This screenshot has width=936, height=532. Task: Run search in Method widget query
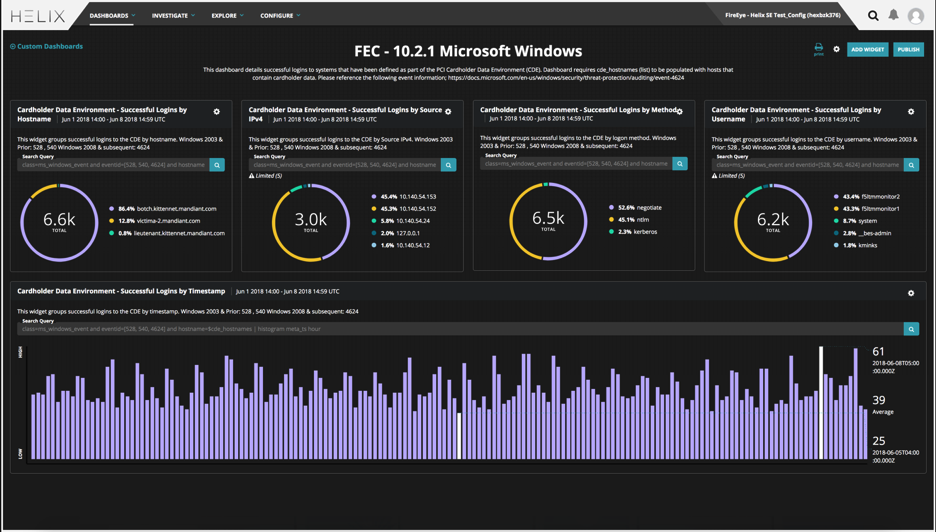[680, 164]
